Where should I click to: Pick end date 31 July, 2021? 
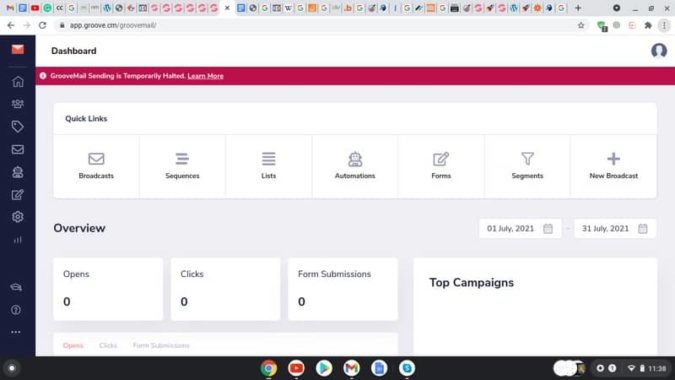pyautogui.click(x=615, y=229)
